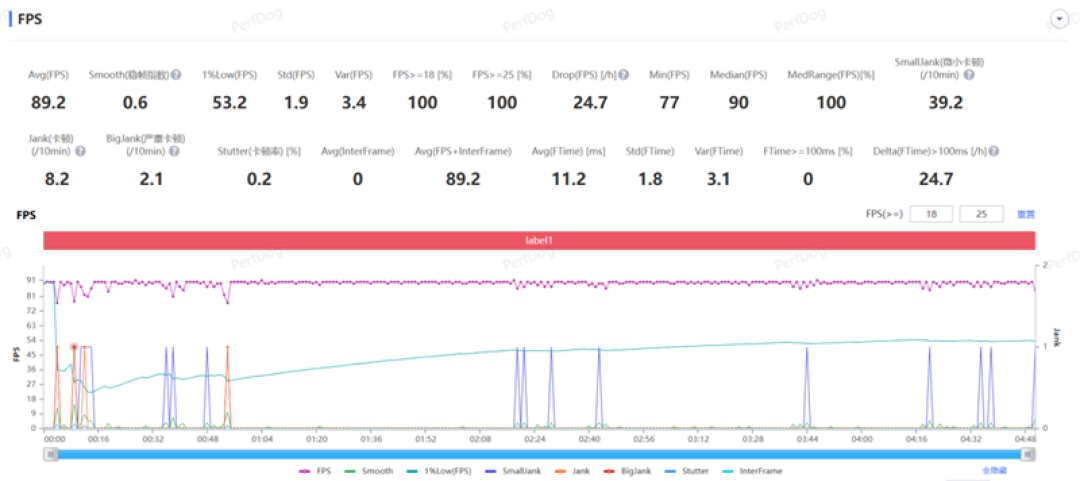
Task: Open help icon beside BigJank (/10min)
Action: 174,151
